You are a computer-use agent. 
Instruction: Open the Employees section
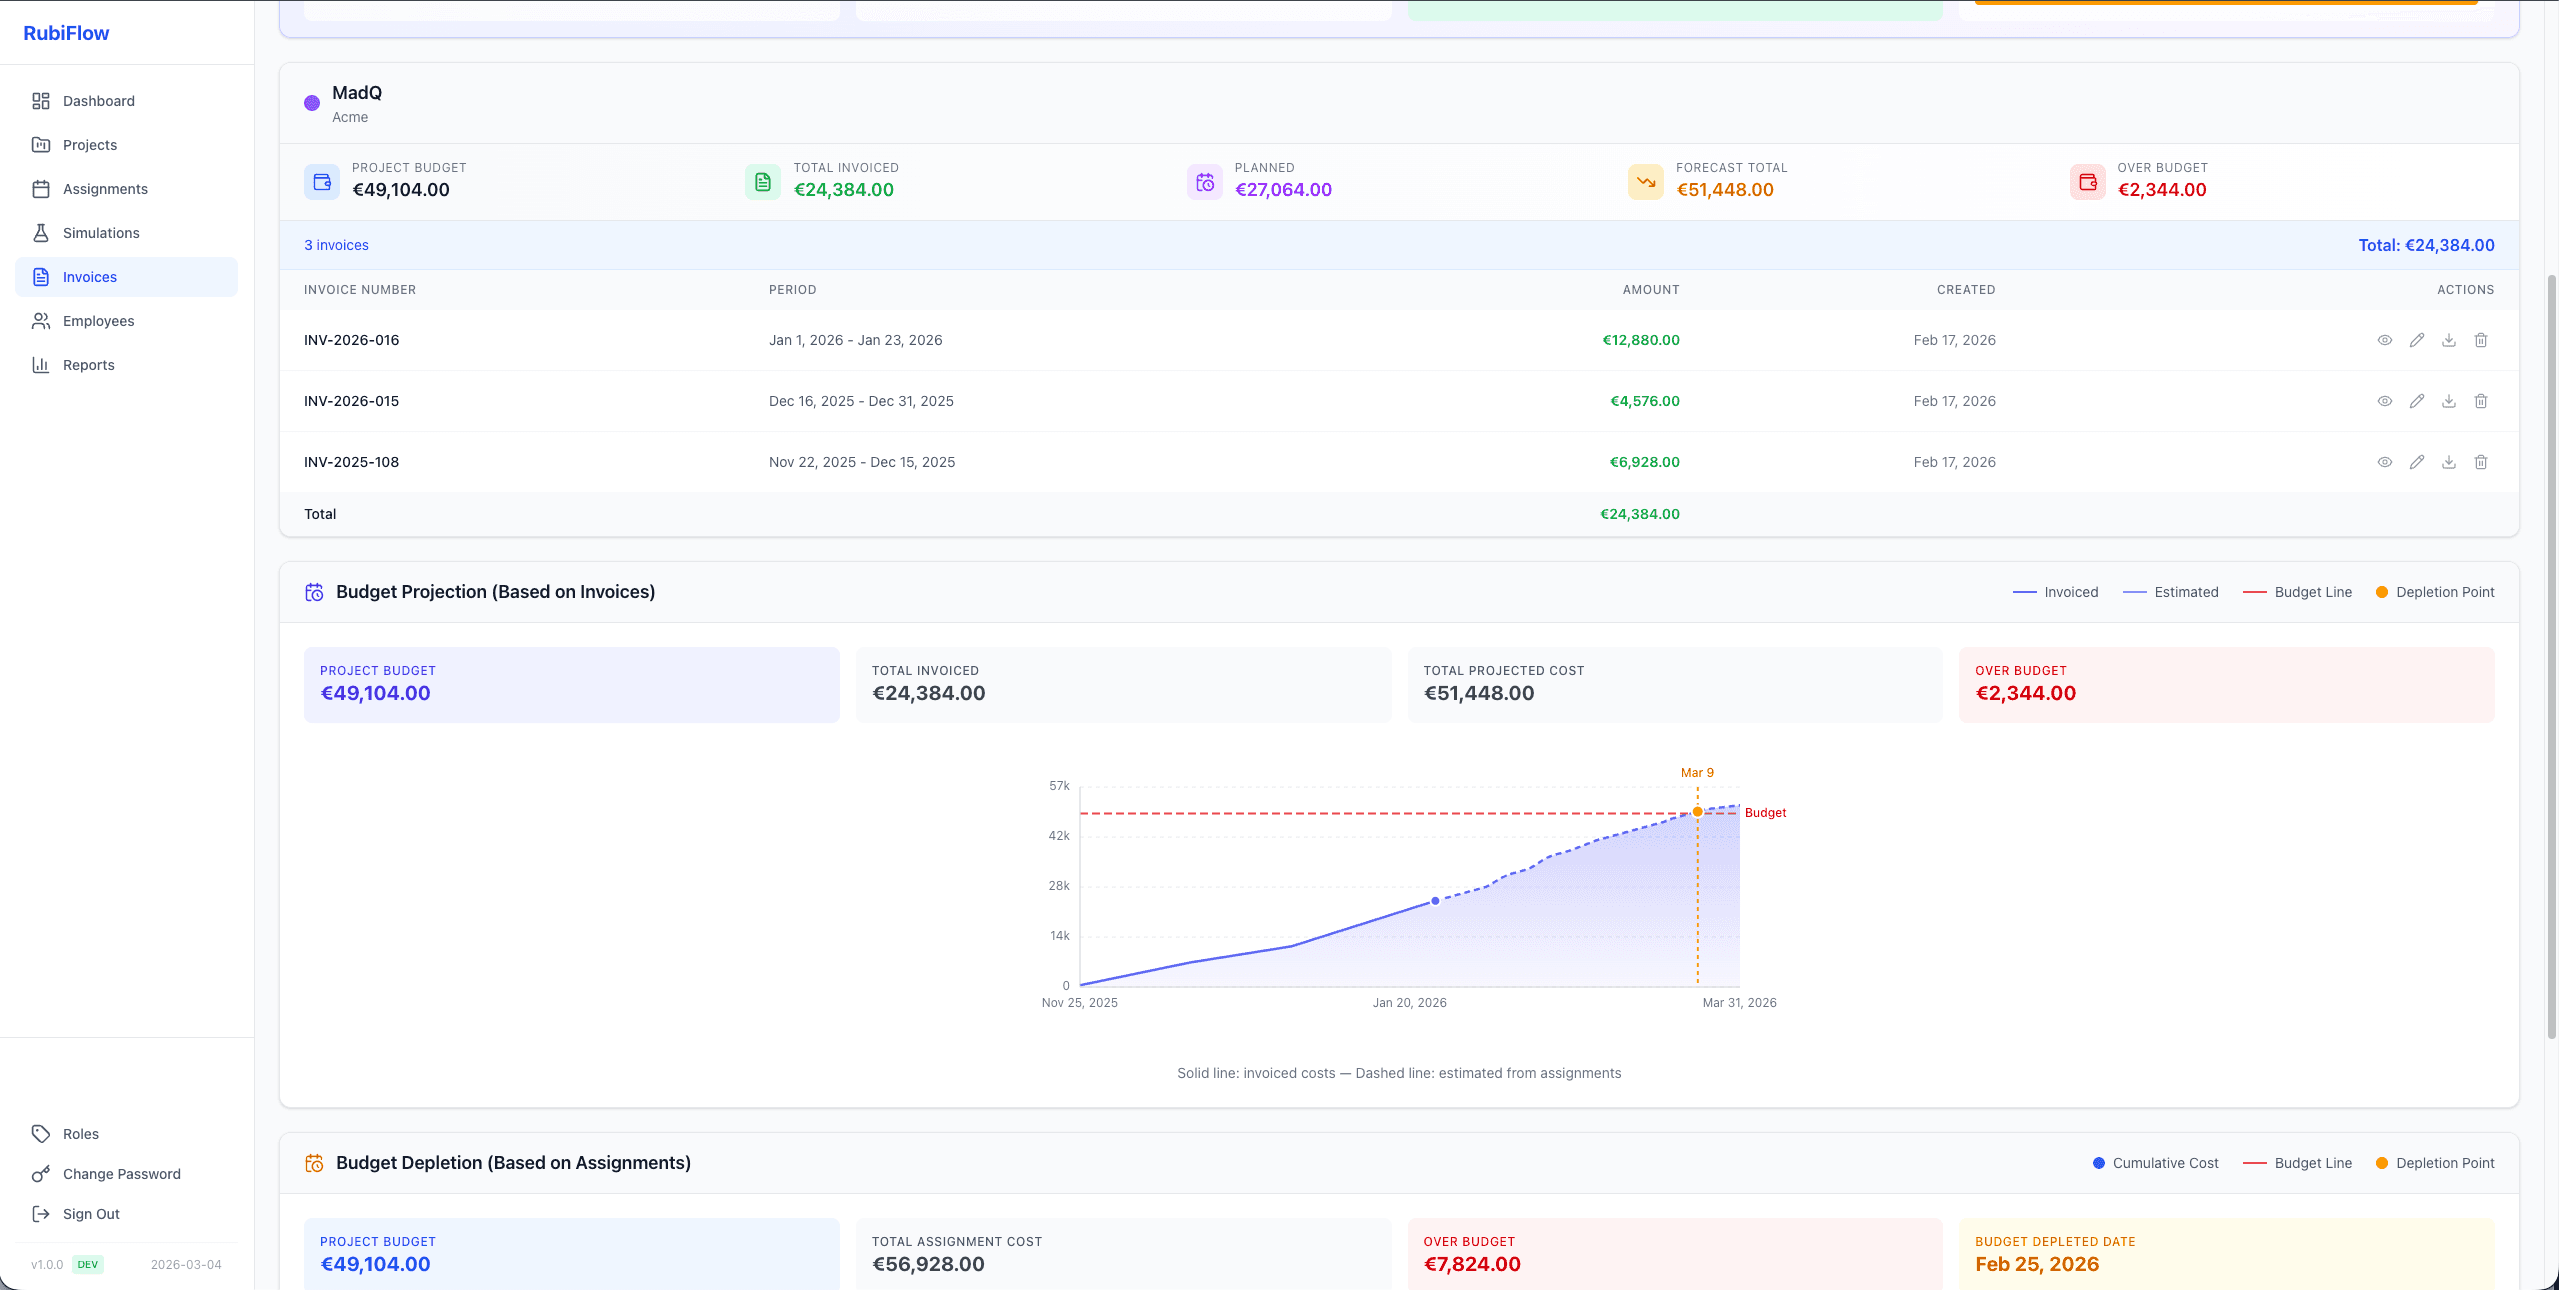click(x=98, y=320)
